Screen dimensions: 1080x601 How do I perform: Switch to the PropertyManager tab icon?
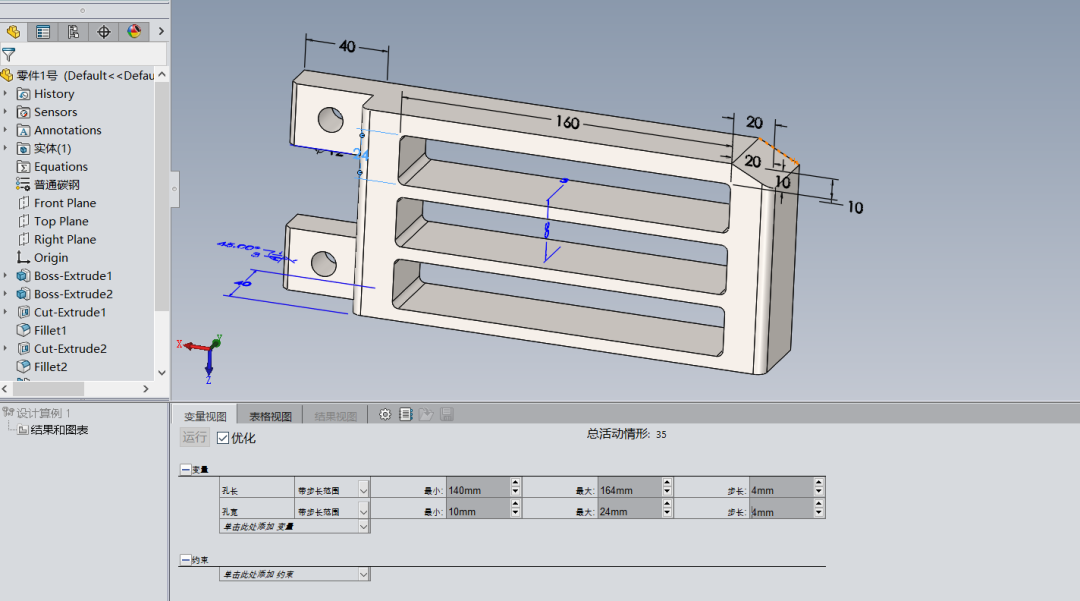pos(43,32)
